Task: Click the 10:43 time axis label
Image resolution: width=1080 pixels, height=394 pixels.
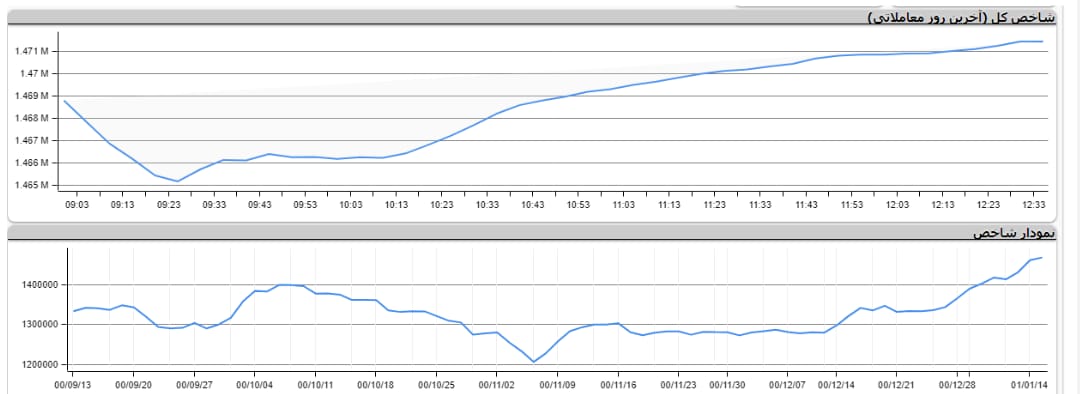Action: pyautogui.click(x=532, y=205)
